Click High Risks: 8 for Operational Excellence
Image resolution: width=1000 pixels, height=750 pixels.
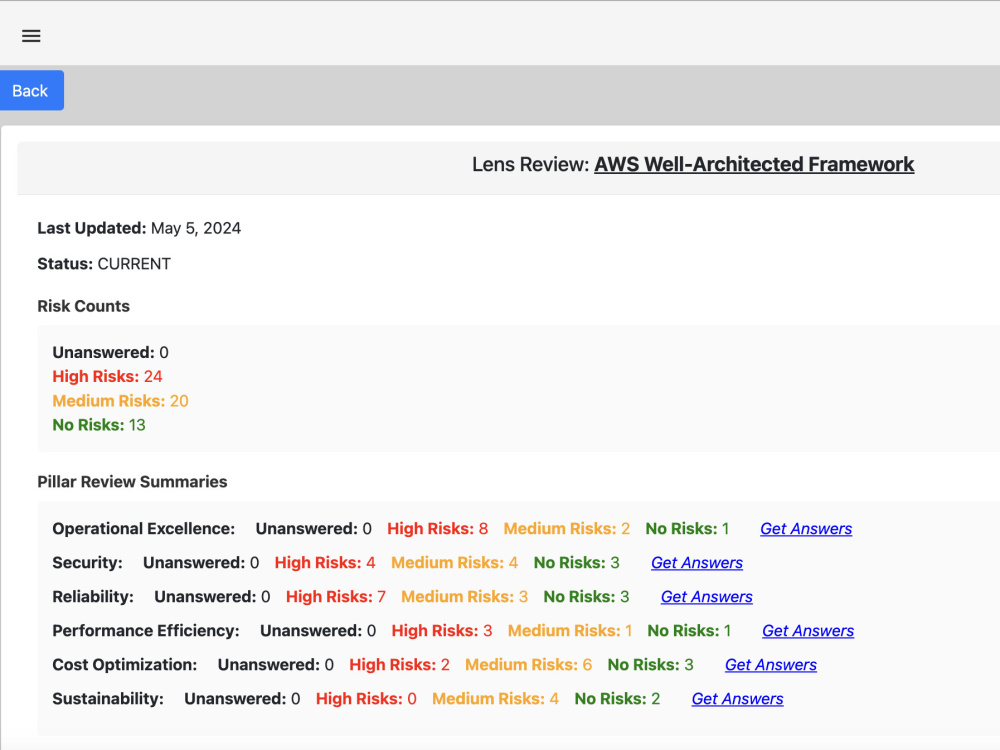click(437, 528)
